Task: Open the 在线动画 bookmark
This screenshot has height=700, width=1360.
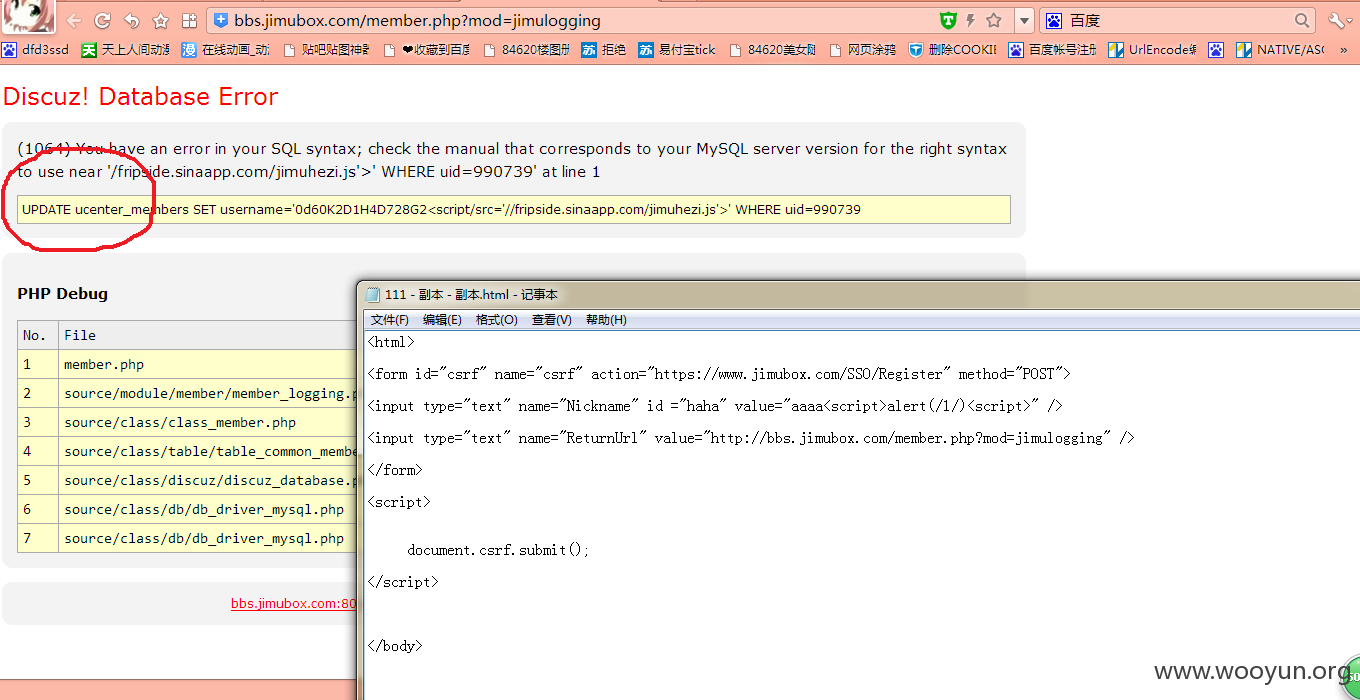Action: click(x=226, y=49)
